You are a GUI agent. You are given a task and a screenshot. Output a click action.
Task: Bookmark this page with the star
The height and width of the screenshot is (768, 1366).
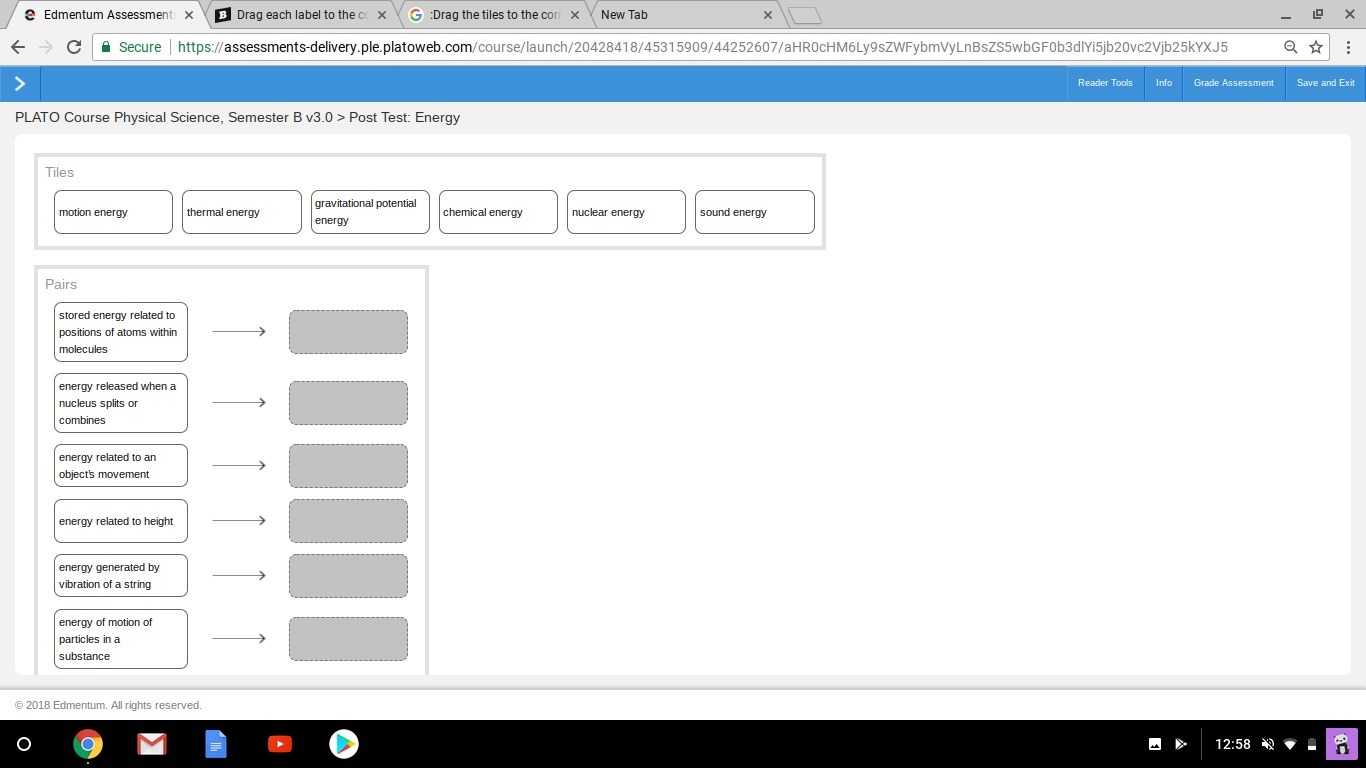coord(1316,47)
